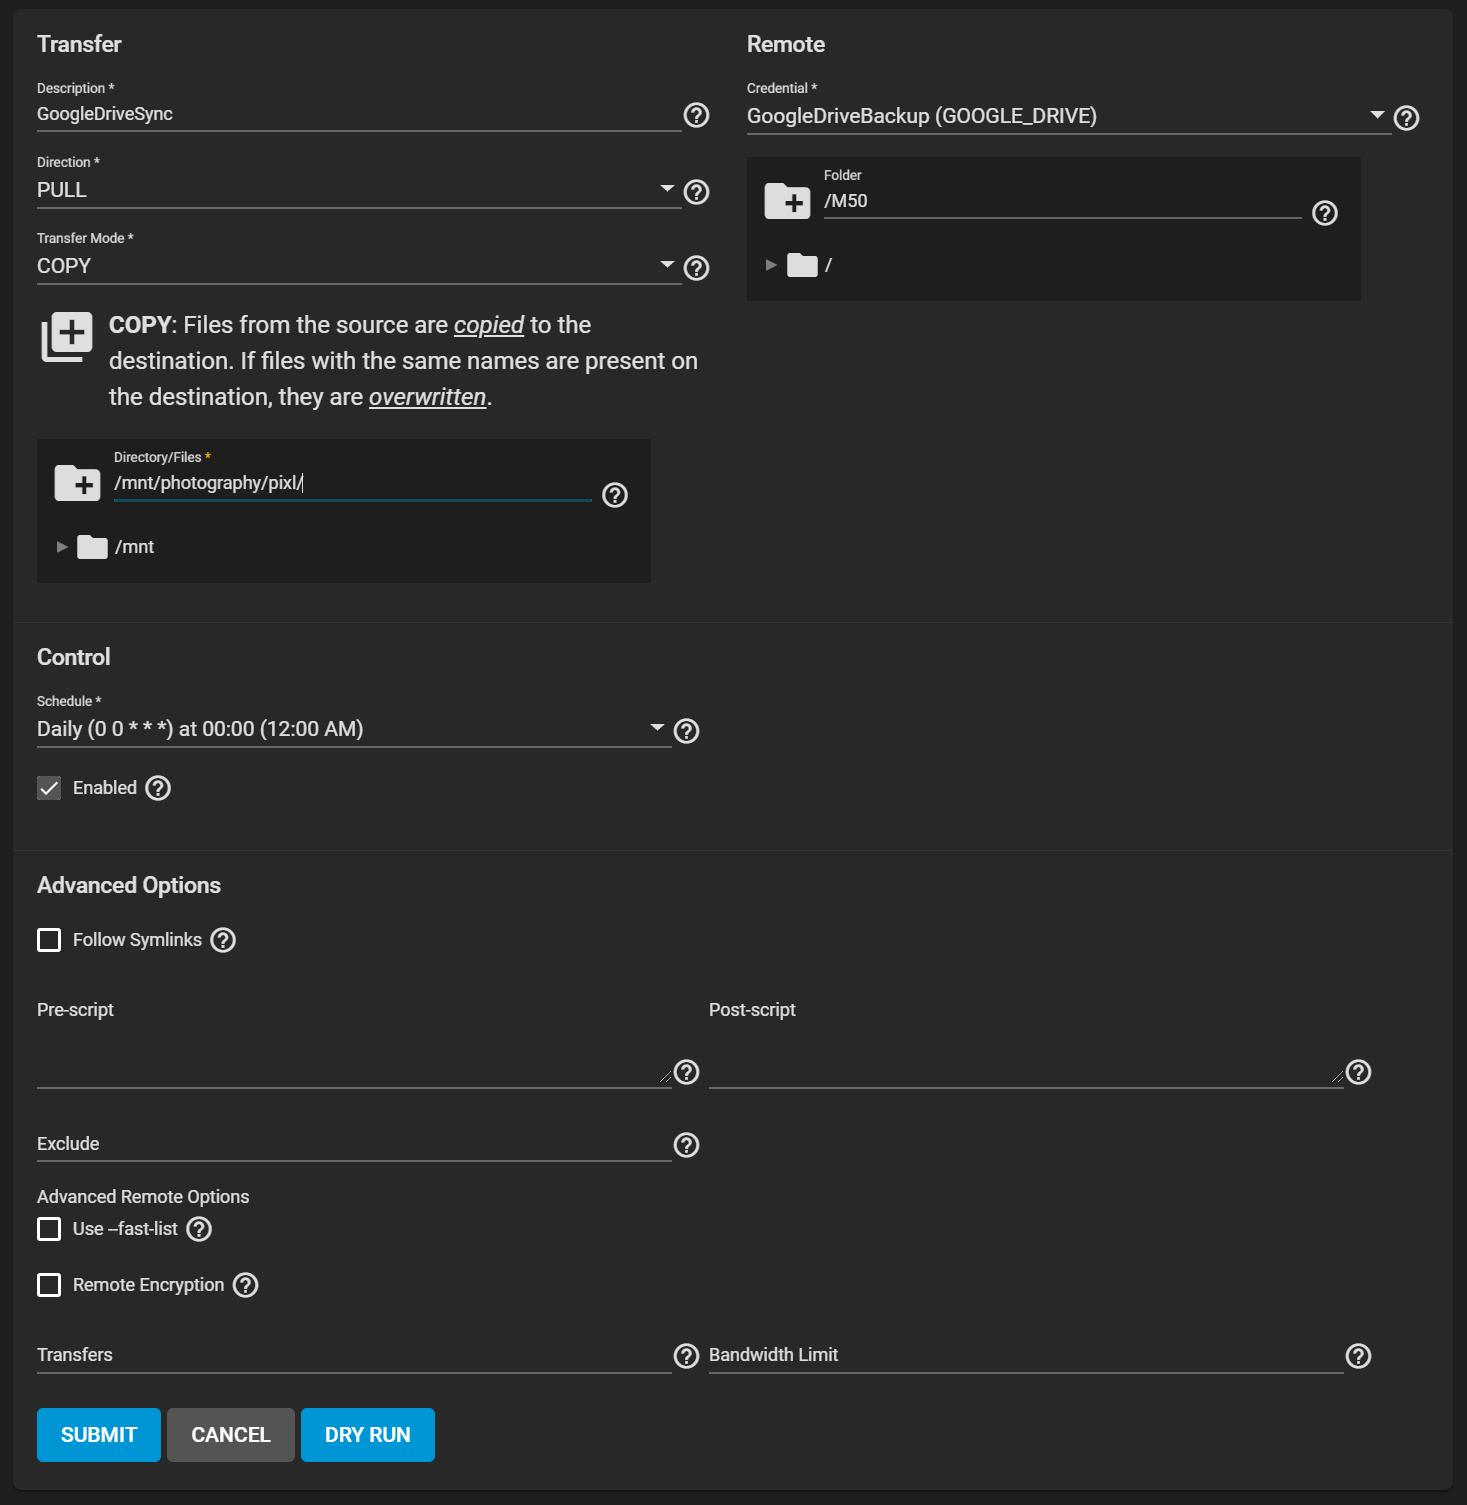1467x1505 pixels.
Task: View help for the Schedule setting
Action: click(x=686, y=731)
